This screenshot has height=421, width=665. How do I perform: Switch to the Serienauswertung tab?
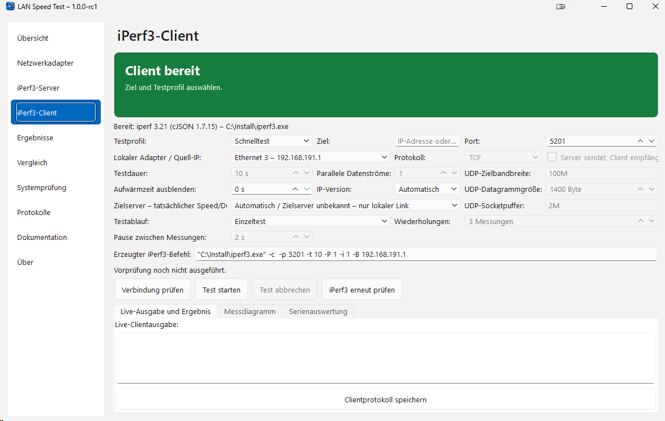(318, 312)
